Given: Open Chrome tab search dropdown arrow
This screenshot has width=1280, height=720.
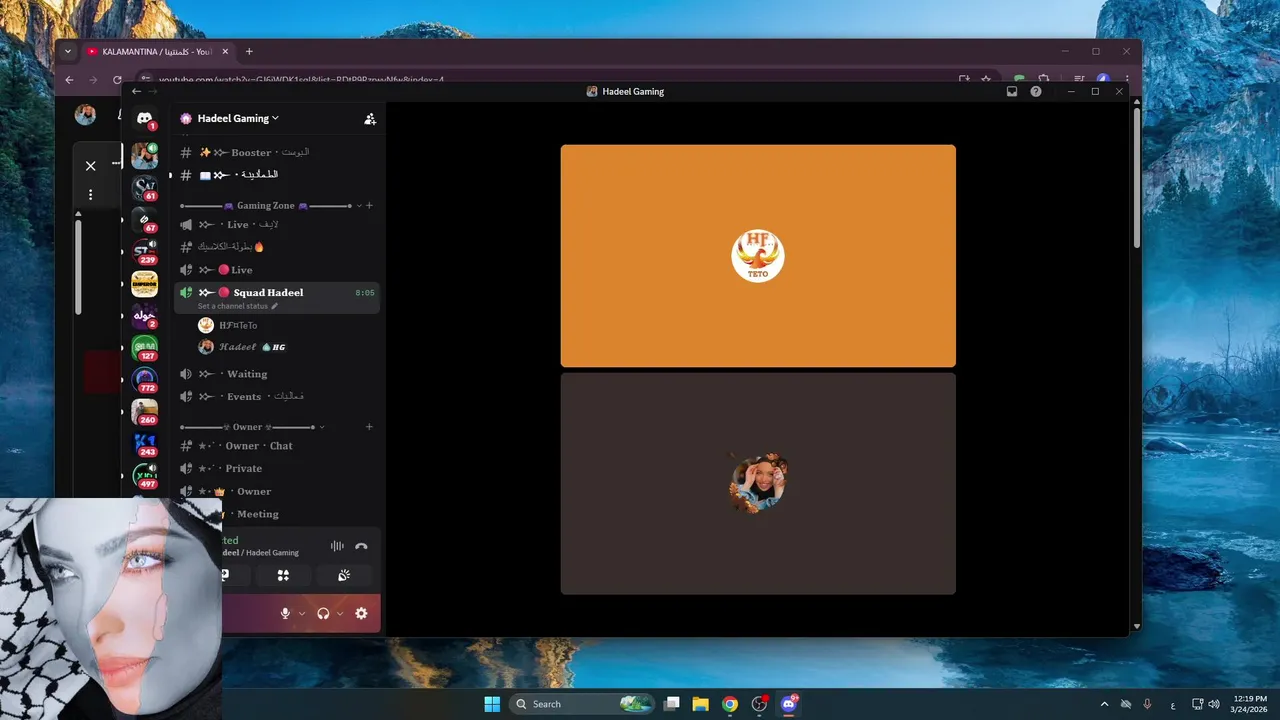Looking at the screenshot, I should 68,51.
